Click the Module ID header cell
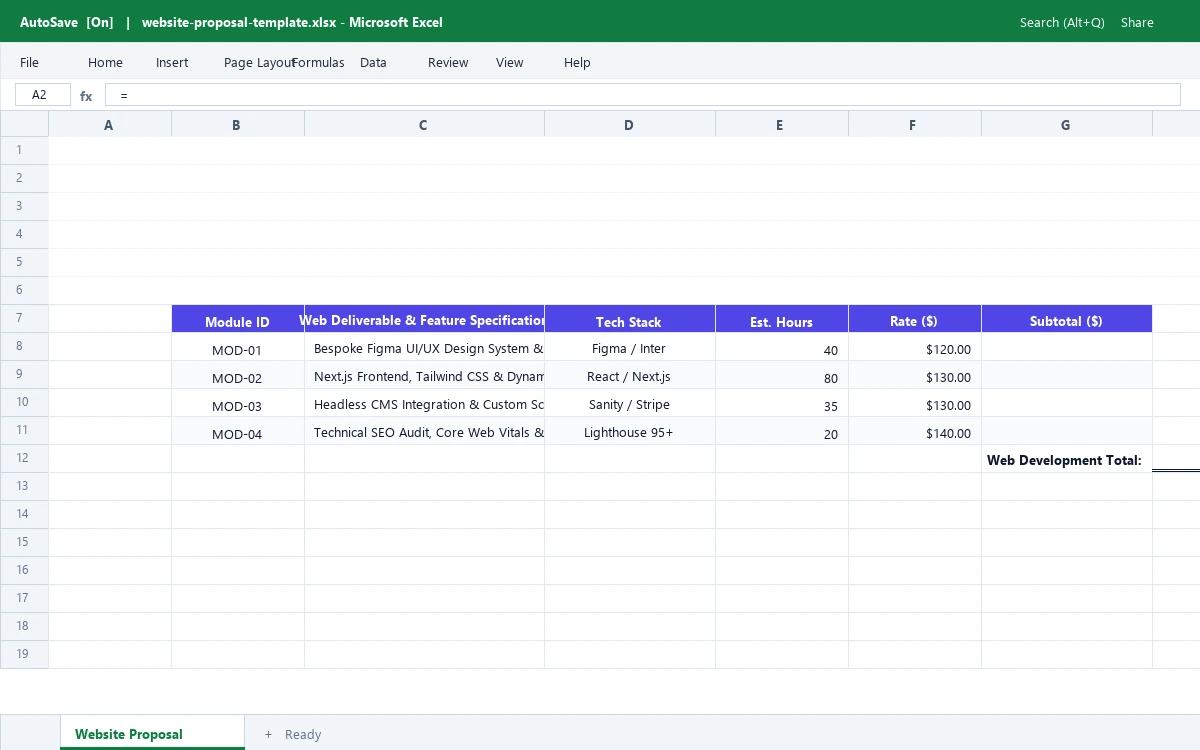The image size is (1200, 750). click(x=238, y=319)
